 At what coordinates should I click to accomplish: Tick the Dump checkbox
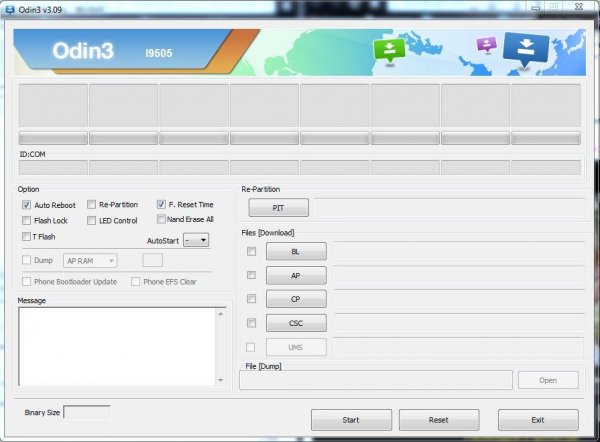[26, 260]
